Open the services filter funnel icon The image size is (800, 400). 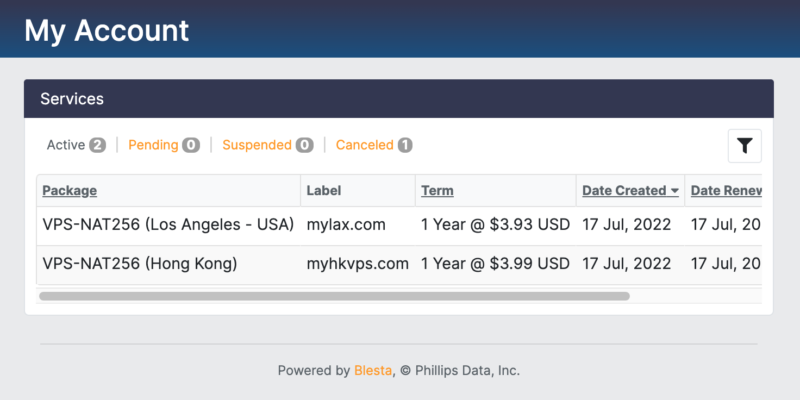click(x=744, y=146)
